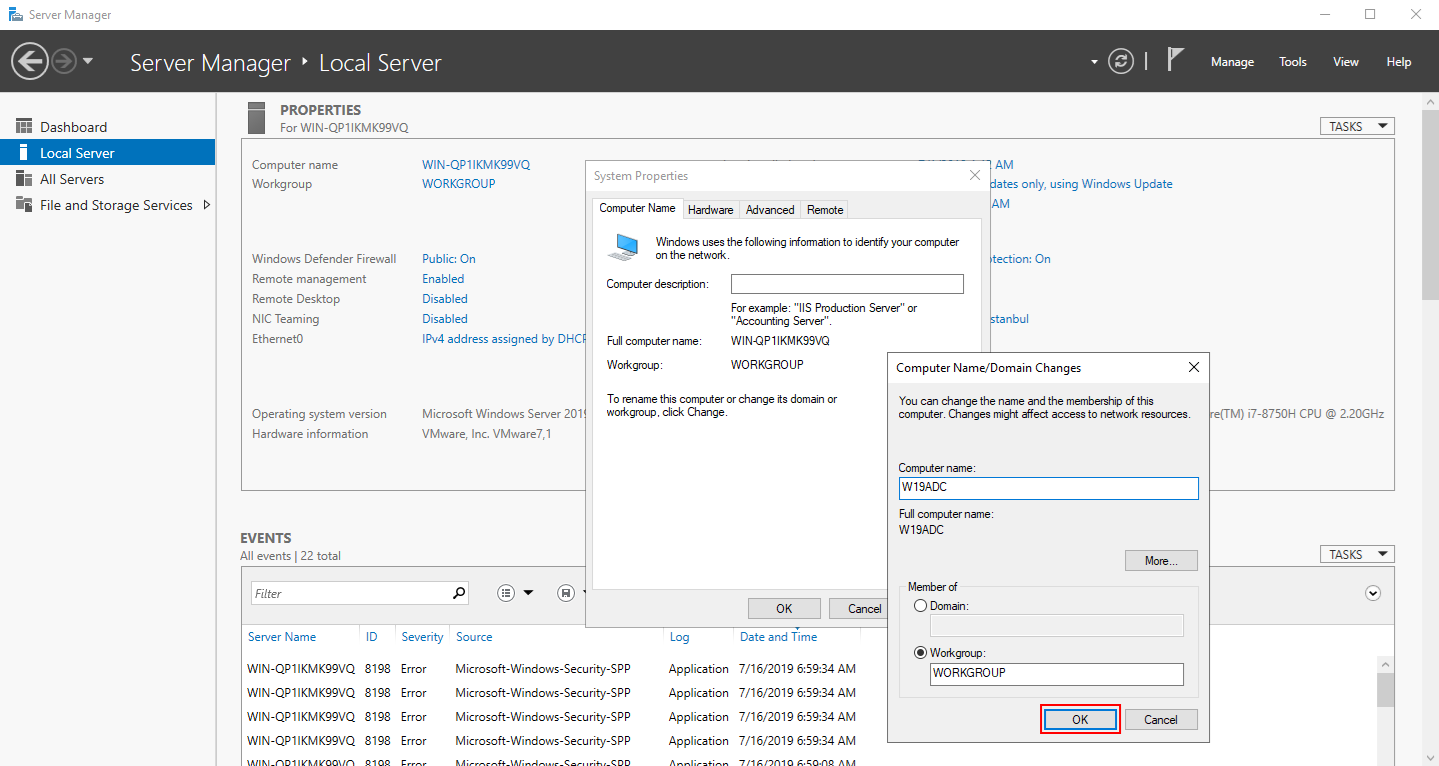
Task: Select the Workgroup radio button
Action: pos(920,653)
